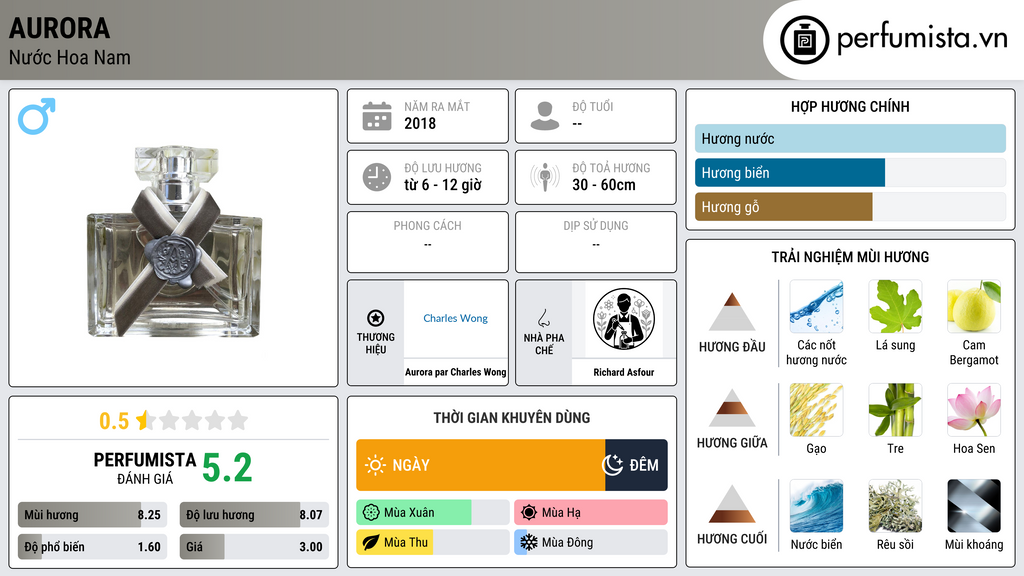Click the Hoa Sen lotus note image
The width and height of the screenshot is (1024, 576).
tap(974, 410)
